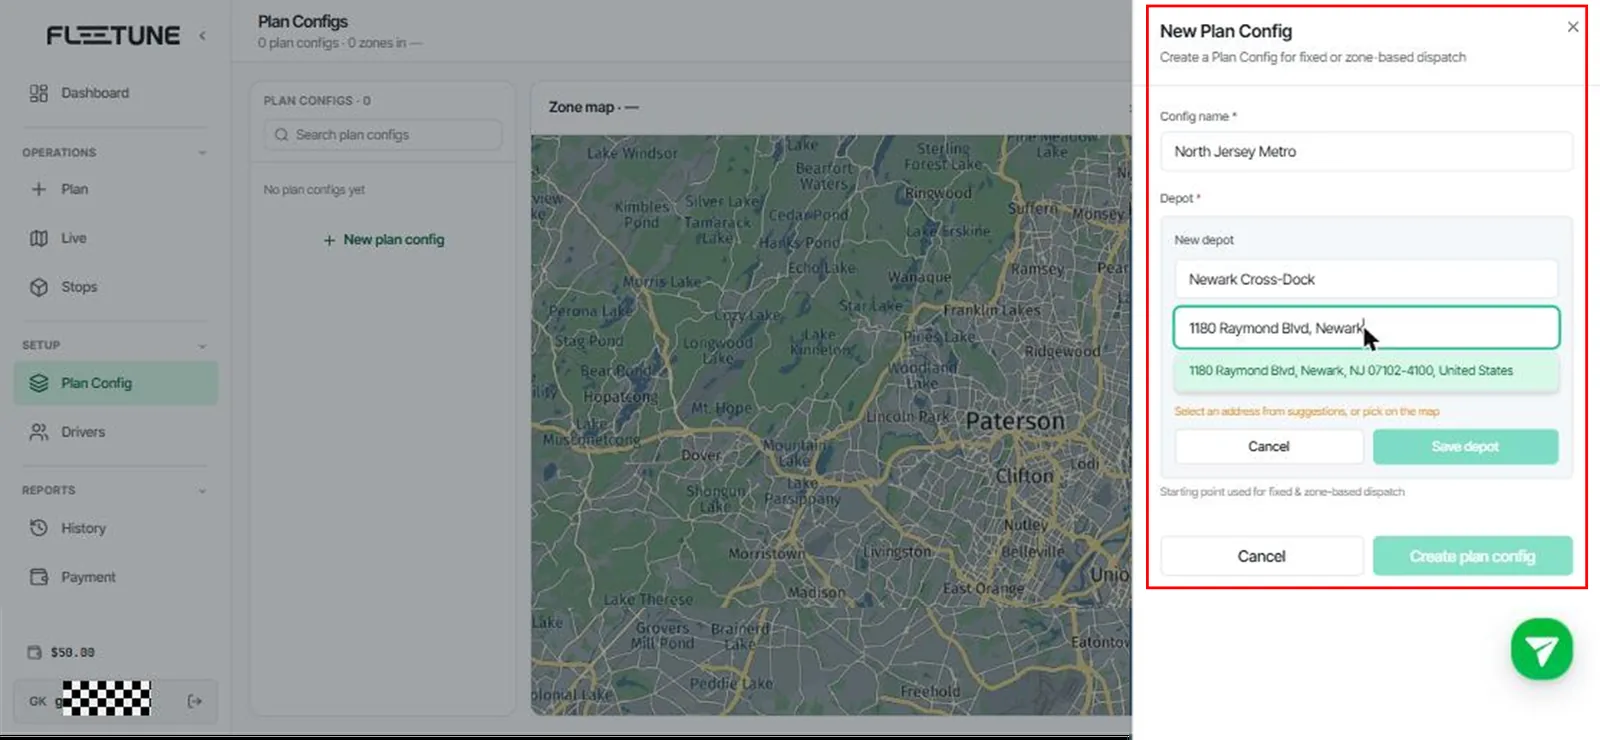
Task: Click the balance icon beside $50.00
Action: [x=34, y=652]
